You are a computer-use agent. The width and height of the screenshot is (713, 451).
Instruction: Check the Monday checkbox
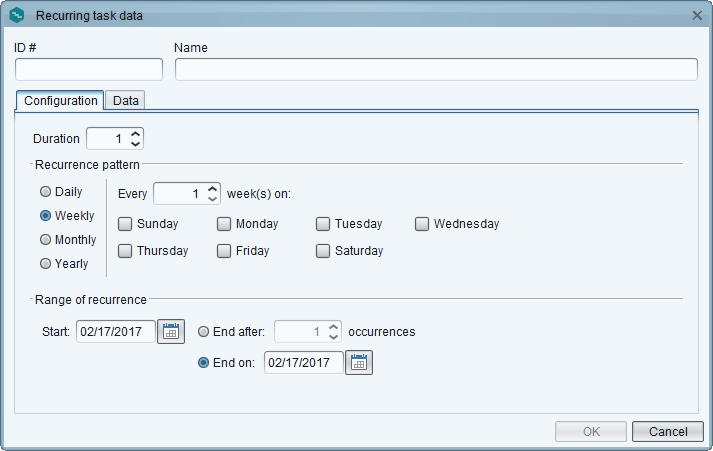coord(224,224)
